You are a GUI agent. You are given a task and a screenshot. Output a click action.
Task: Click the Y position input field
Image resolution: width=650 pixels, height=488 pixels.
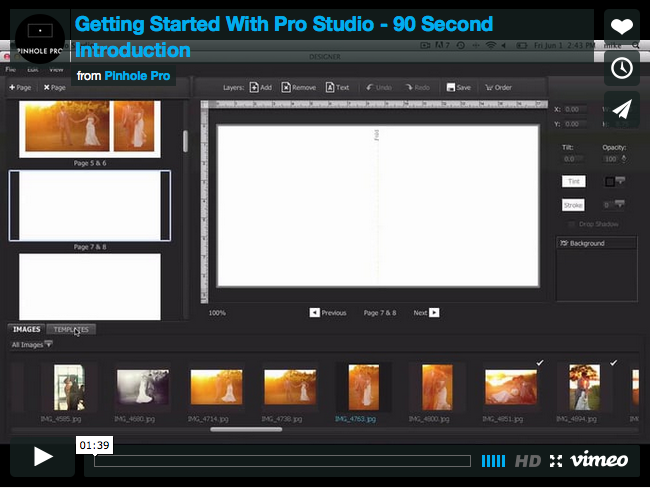(575, 124)
